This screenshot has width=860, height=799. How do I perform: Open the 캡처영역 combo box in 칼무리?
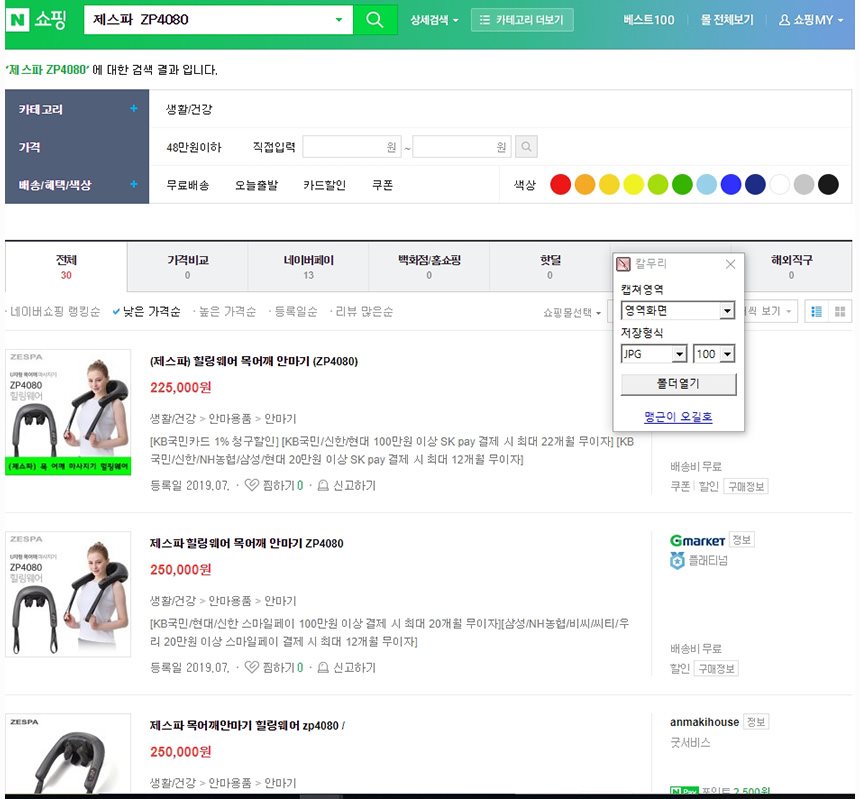677,310
